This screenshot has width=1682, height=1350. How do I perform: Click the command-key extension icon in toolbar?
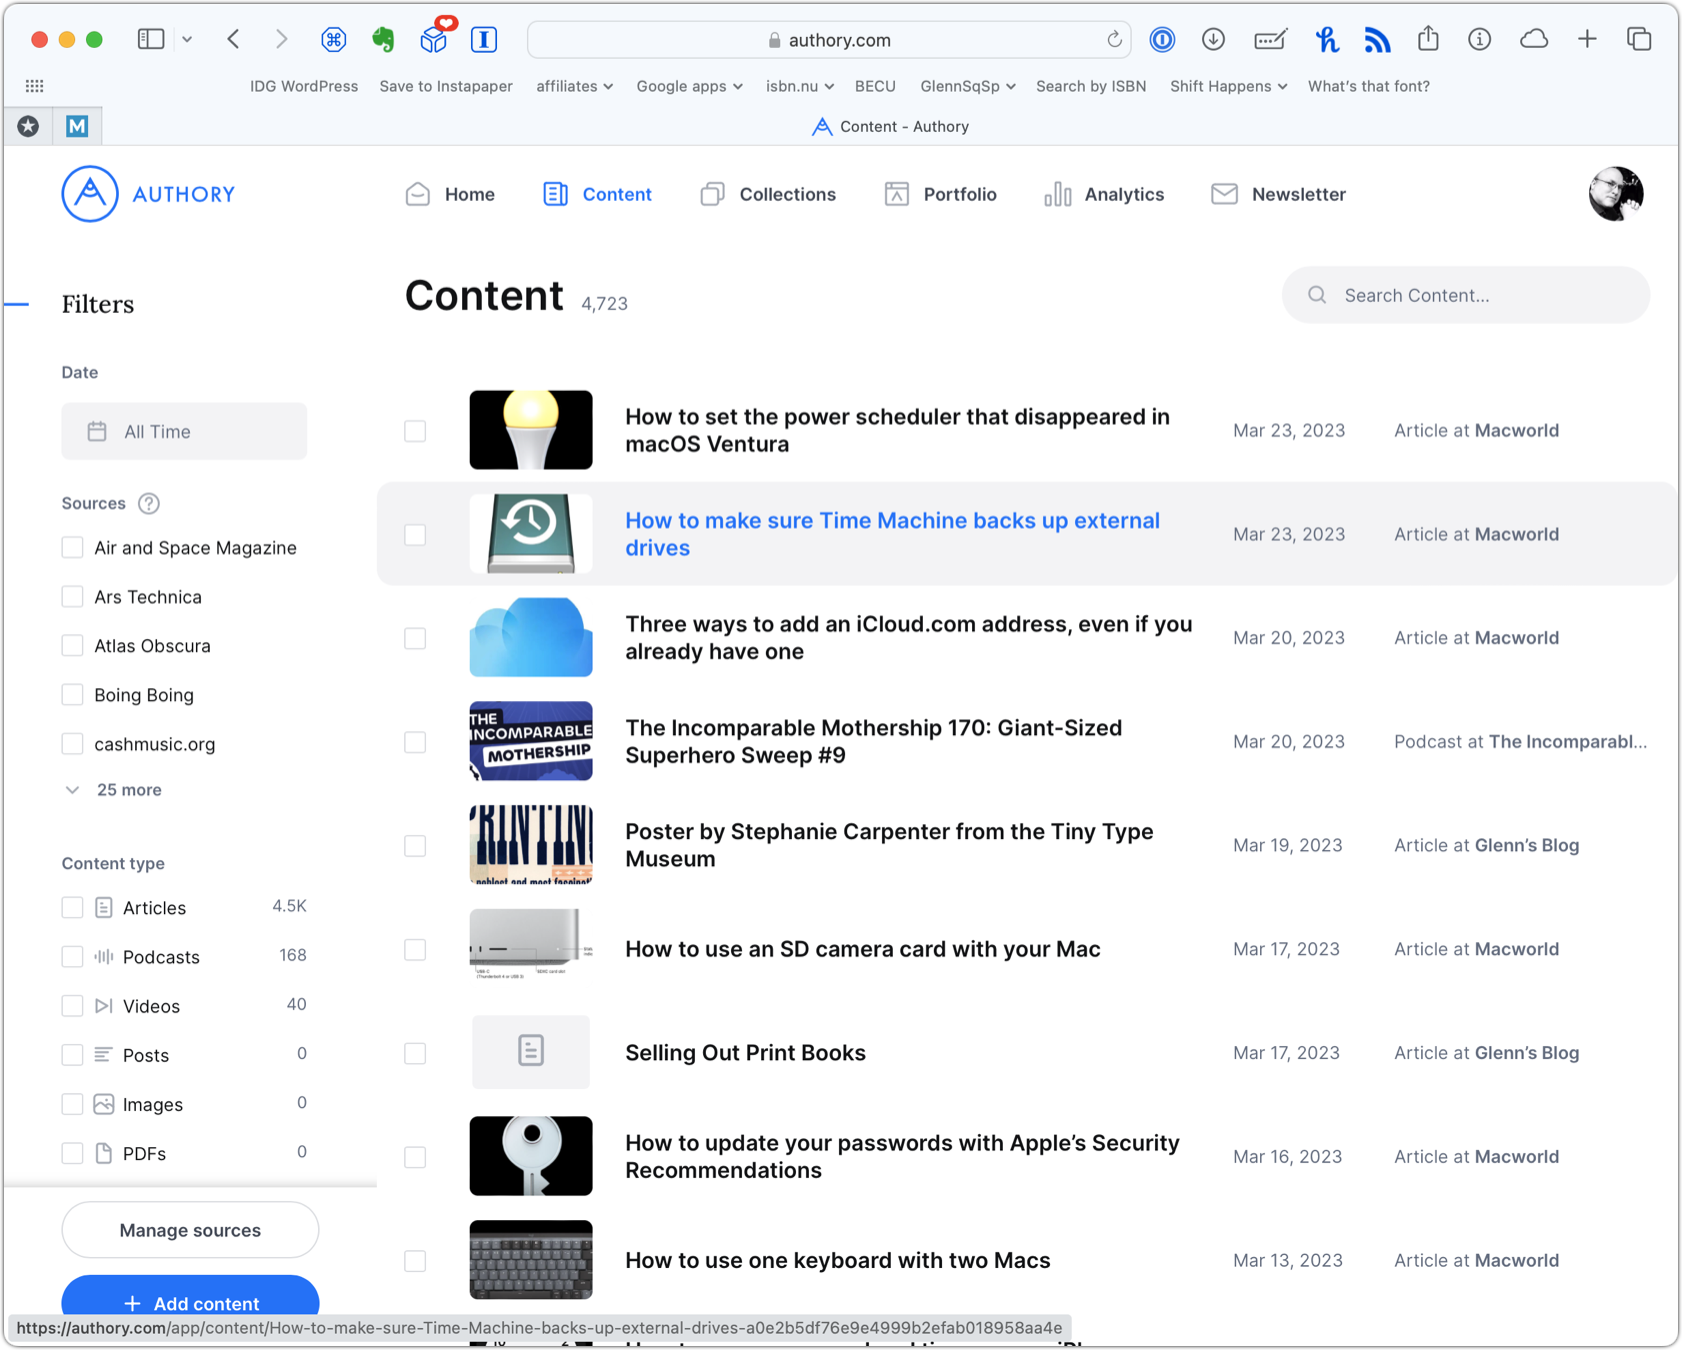(333, 39)
